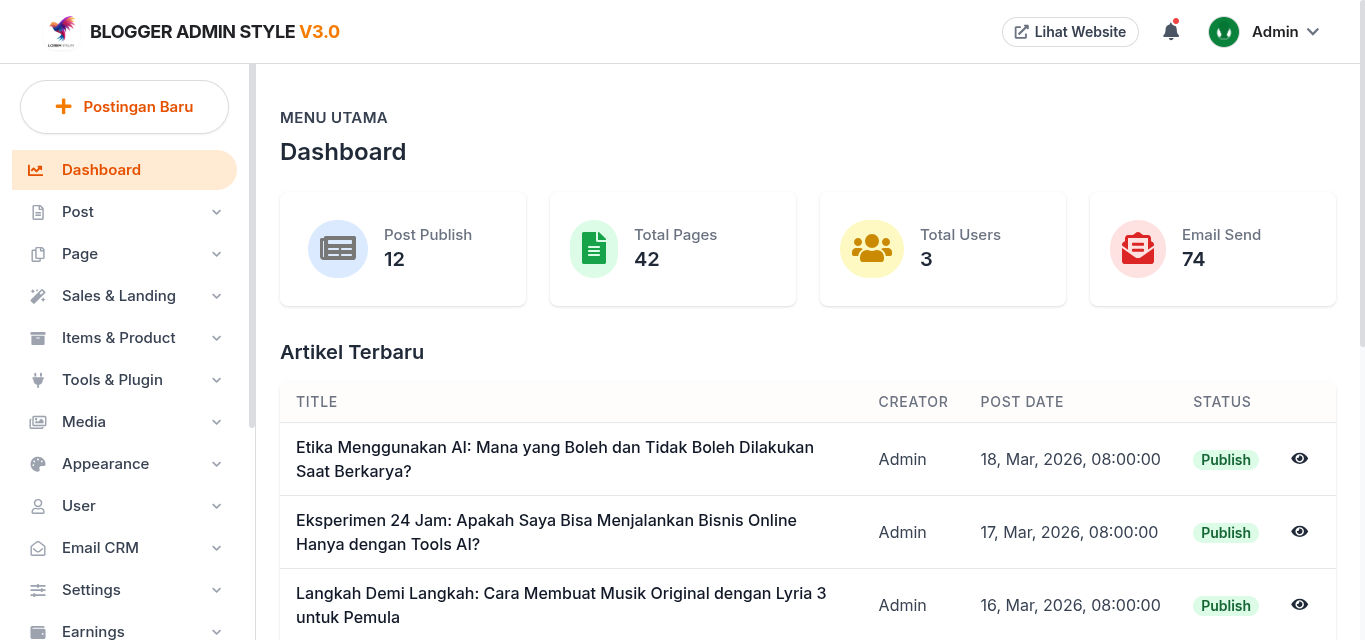
Task: Click the Total Users group icon
Action: (872, 249)
